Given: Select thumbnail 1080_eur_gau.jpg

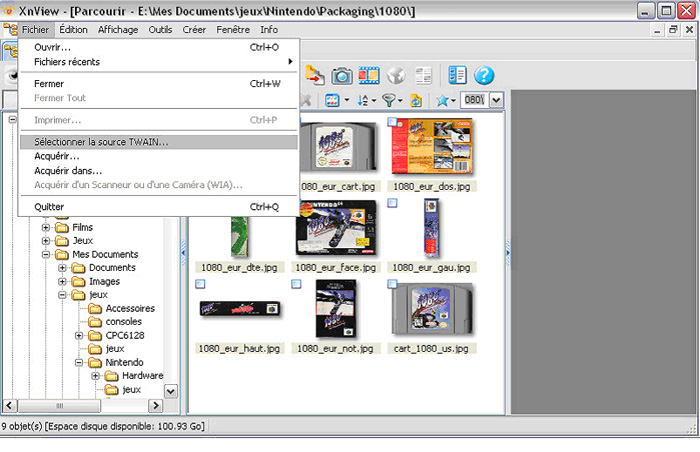Looking at the screenshot, I should pos(431,228).
